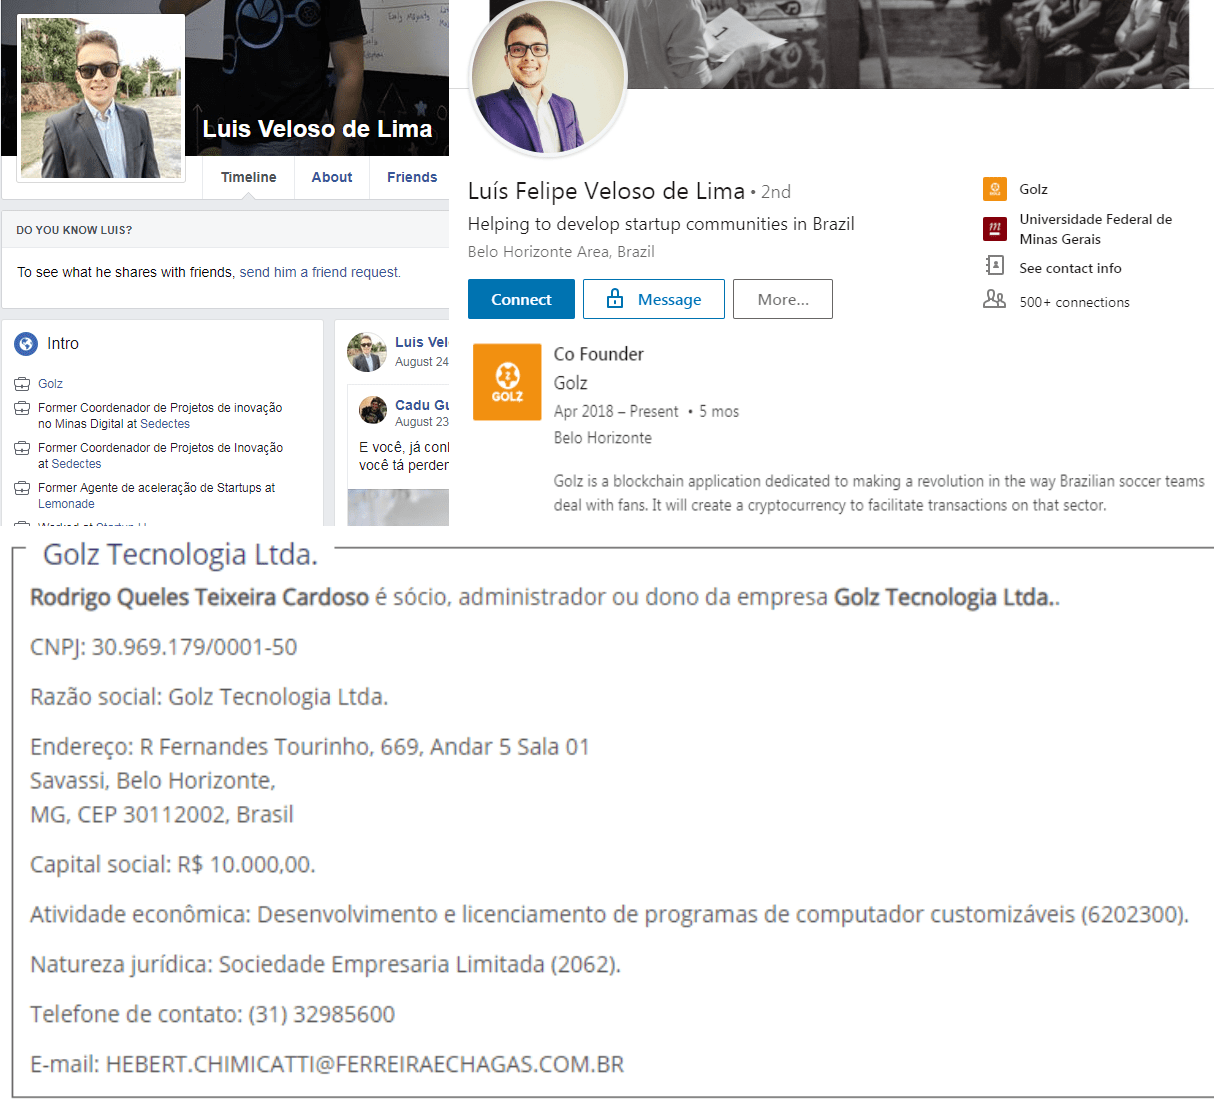Click the Message button with lock icon
This screenshot has width=1214, height=1102.
654,299
